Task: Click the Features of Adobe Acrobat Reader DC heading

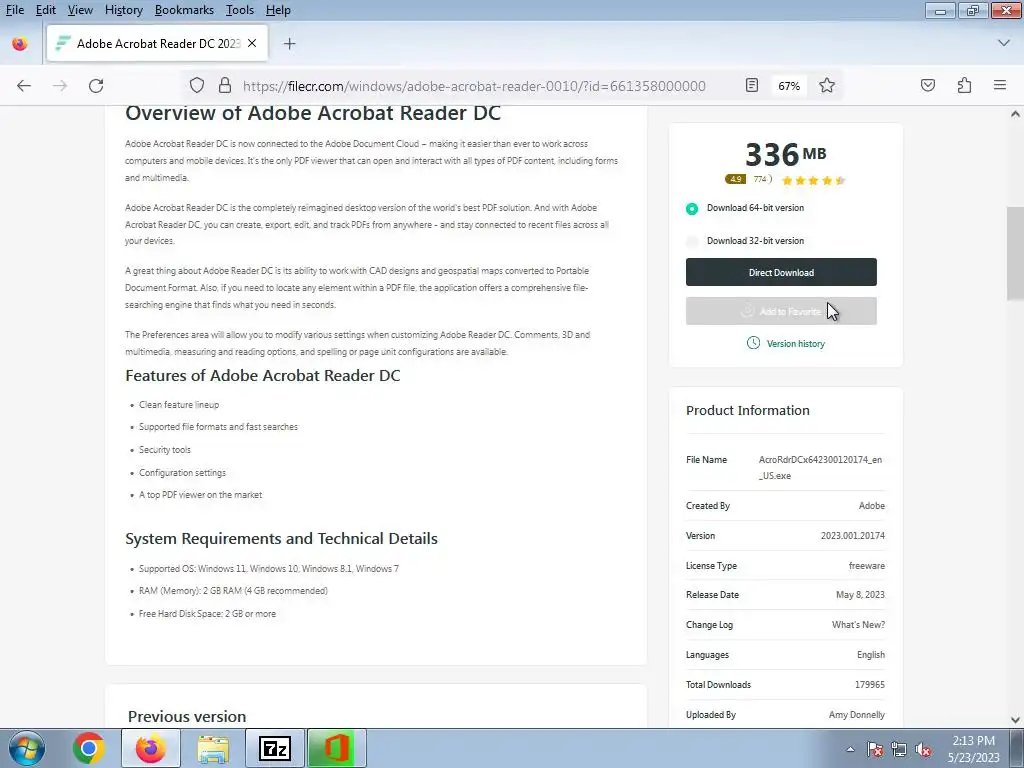Action: pyautogui.click(x=263, y=376)
